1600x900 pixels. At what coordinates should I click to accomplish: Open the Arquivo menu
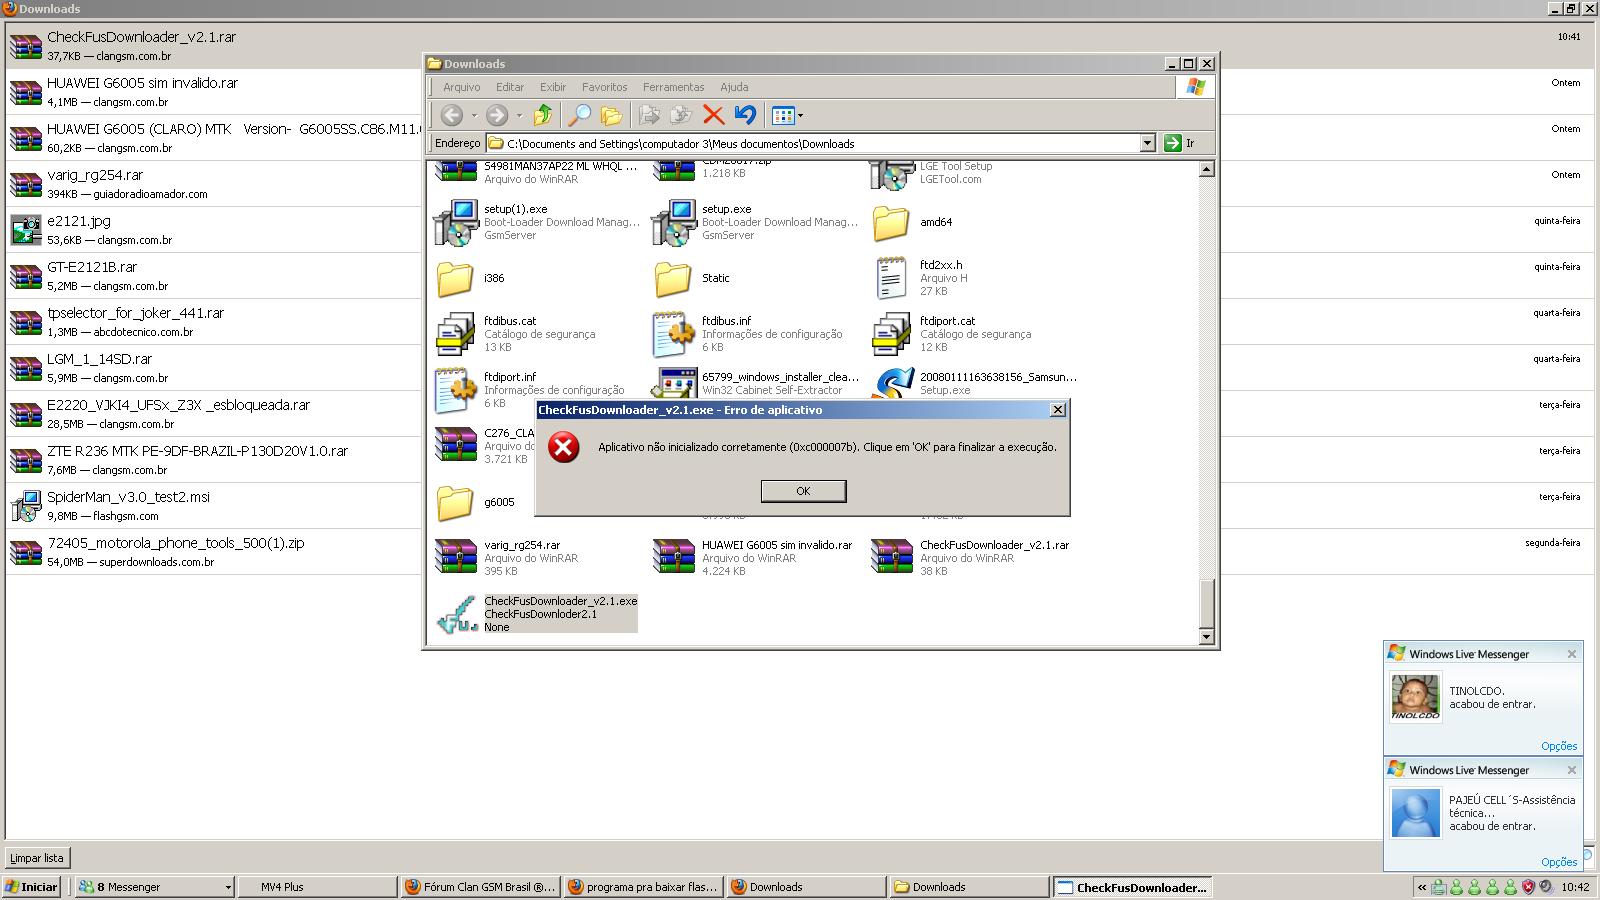tap(461, 87)
